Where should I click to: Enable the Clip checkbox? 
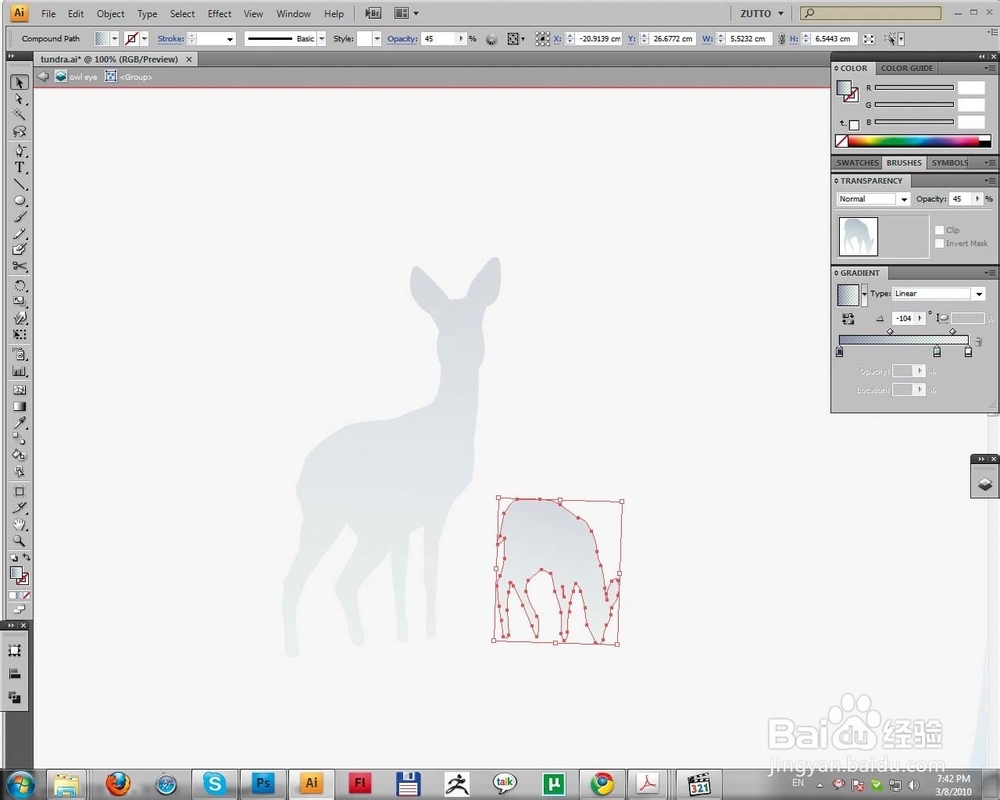939,230
